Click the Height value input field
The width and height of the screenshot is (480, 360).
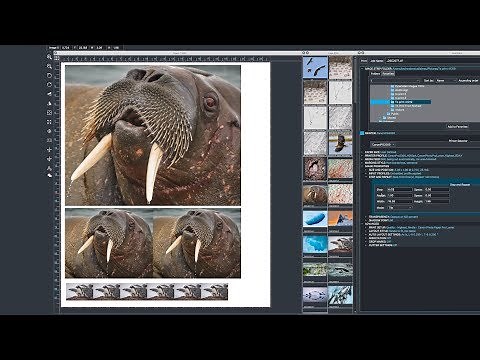click(x=437, y=201)
